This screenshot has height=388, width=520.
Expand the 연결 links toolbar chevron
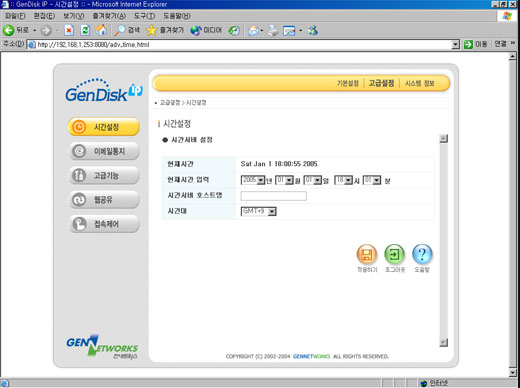[x=513, y=43]
